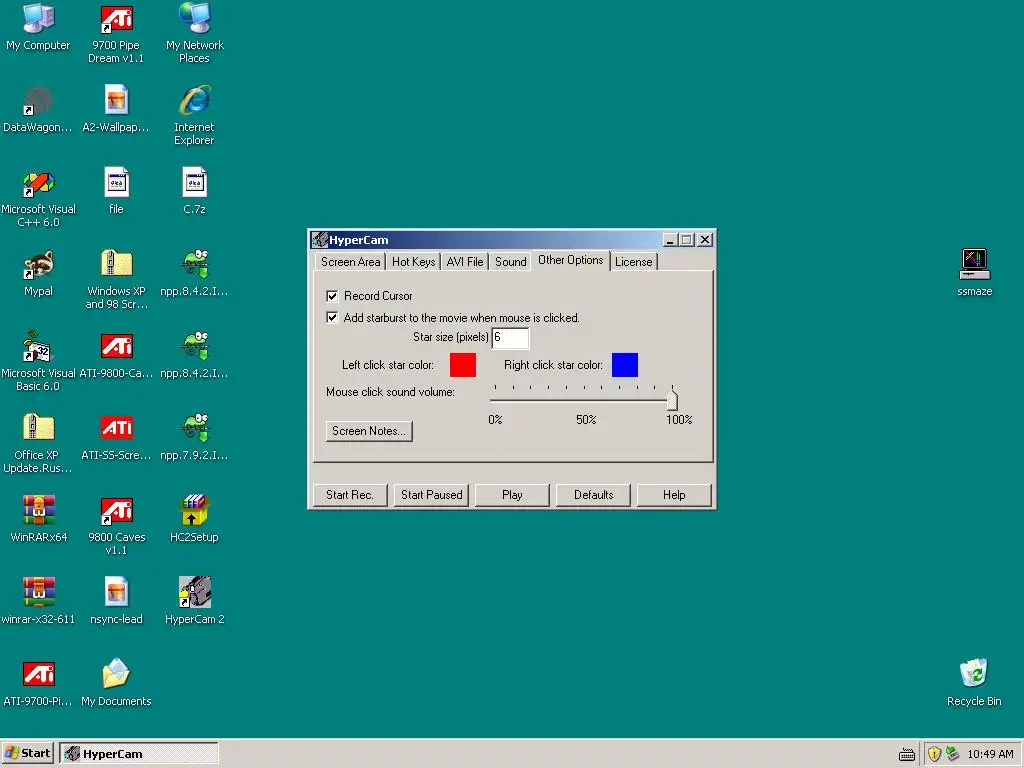Screen dimensions: 1024x768
Task: Launch 9700 Pipe Dream v1.1 shortcut
Action: [x=116, y=34]
